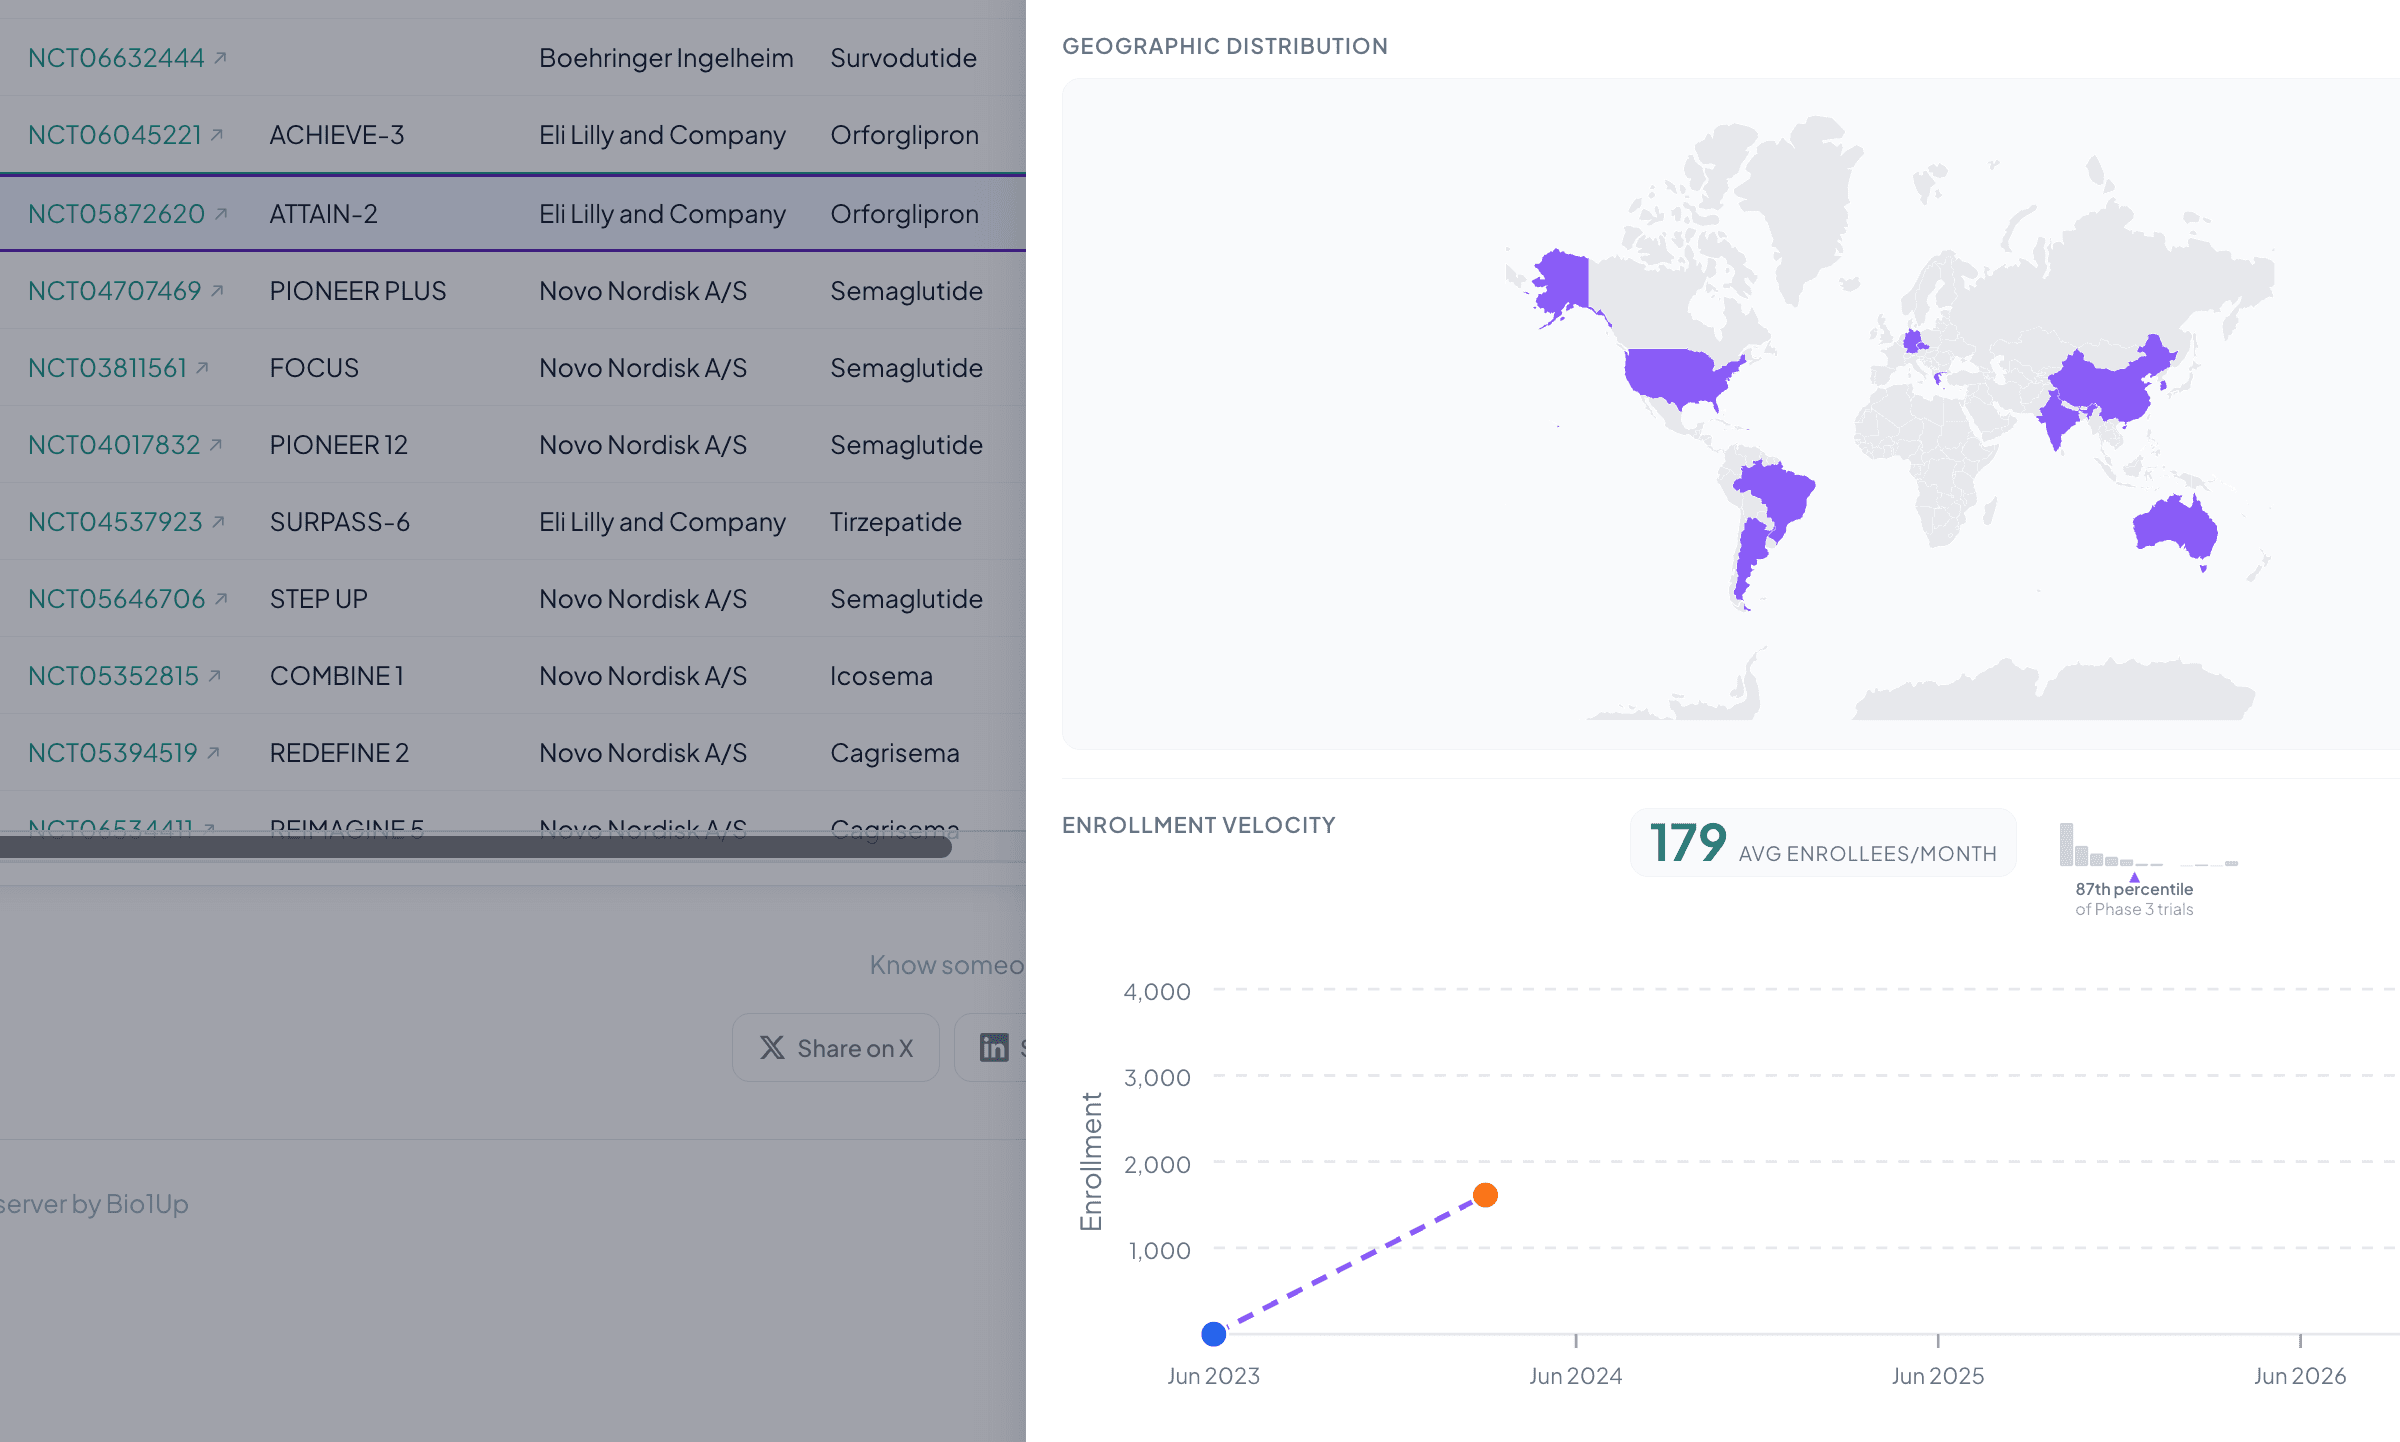
Task: Open the NCT06045221 trial link
Action: [x=115, y=135]
